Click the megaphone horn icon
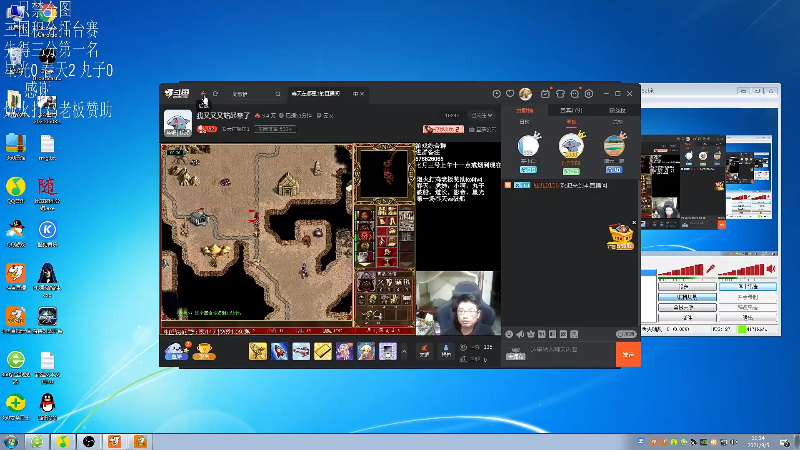The width and height of the screenshot is (800, 450). 520,334
